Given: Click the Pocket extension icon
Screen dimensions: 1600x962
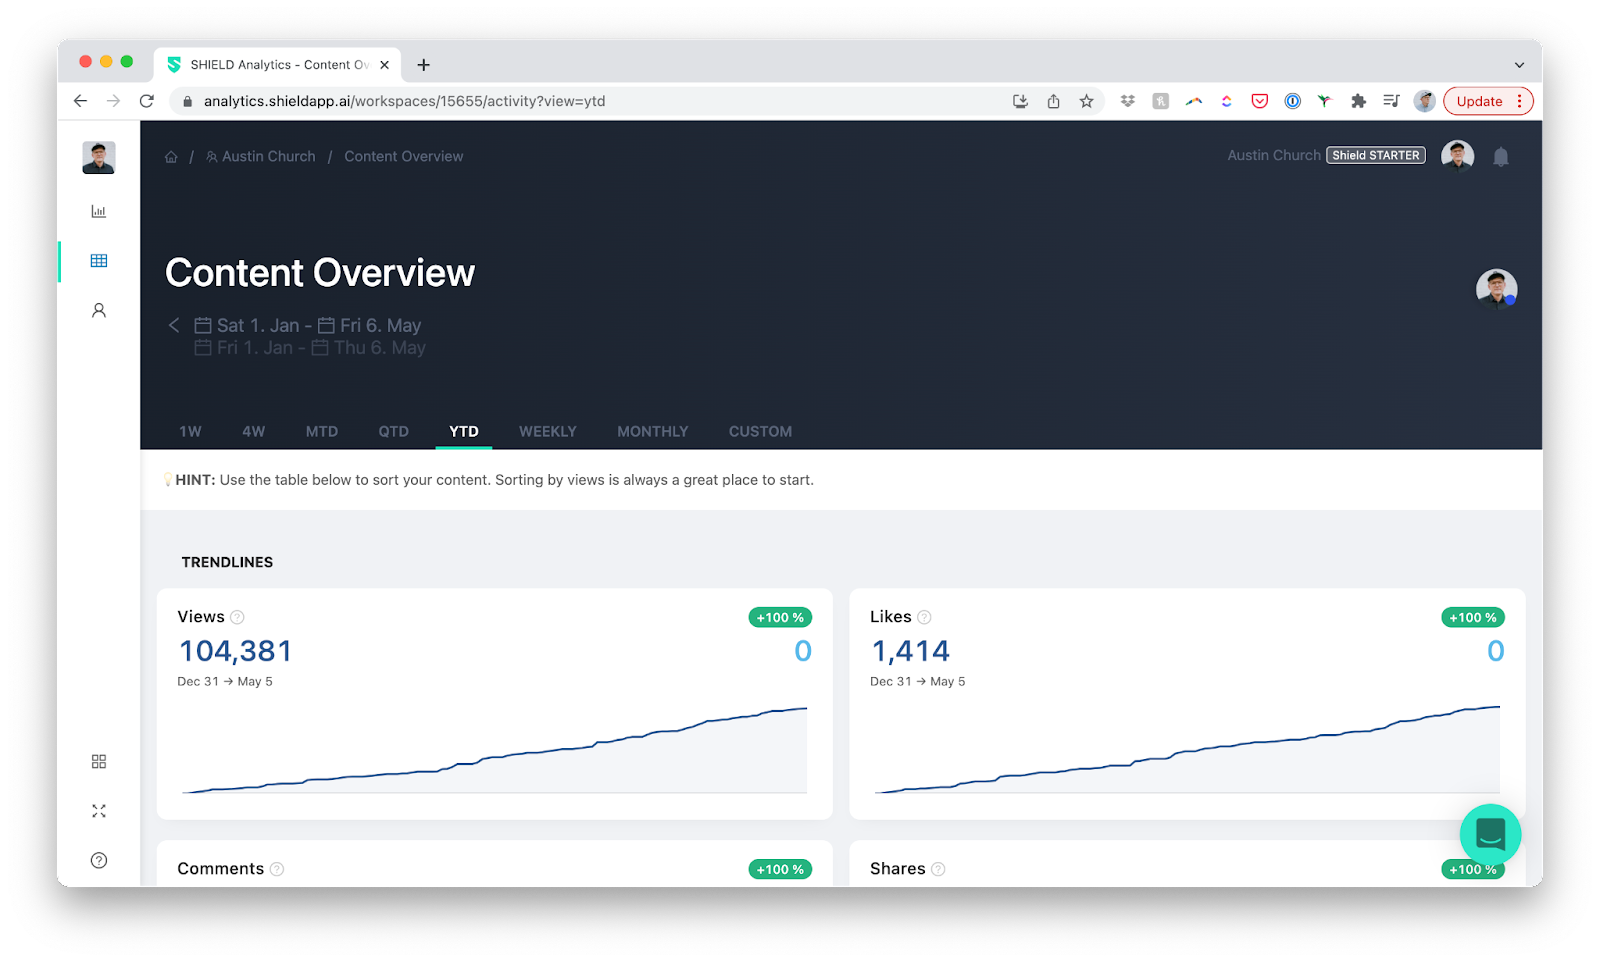Looking at the screenshot, I should 1260,101.
